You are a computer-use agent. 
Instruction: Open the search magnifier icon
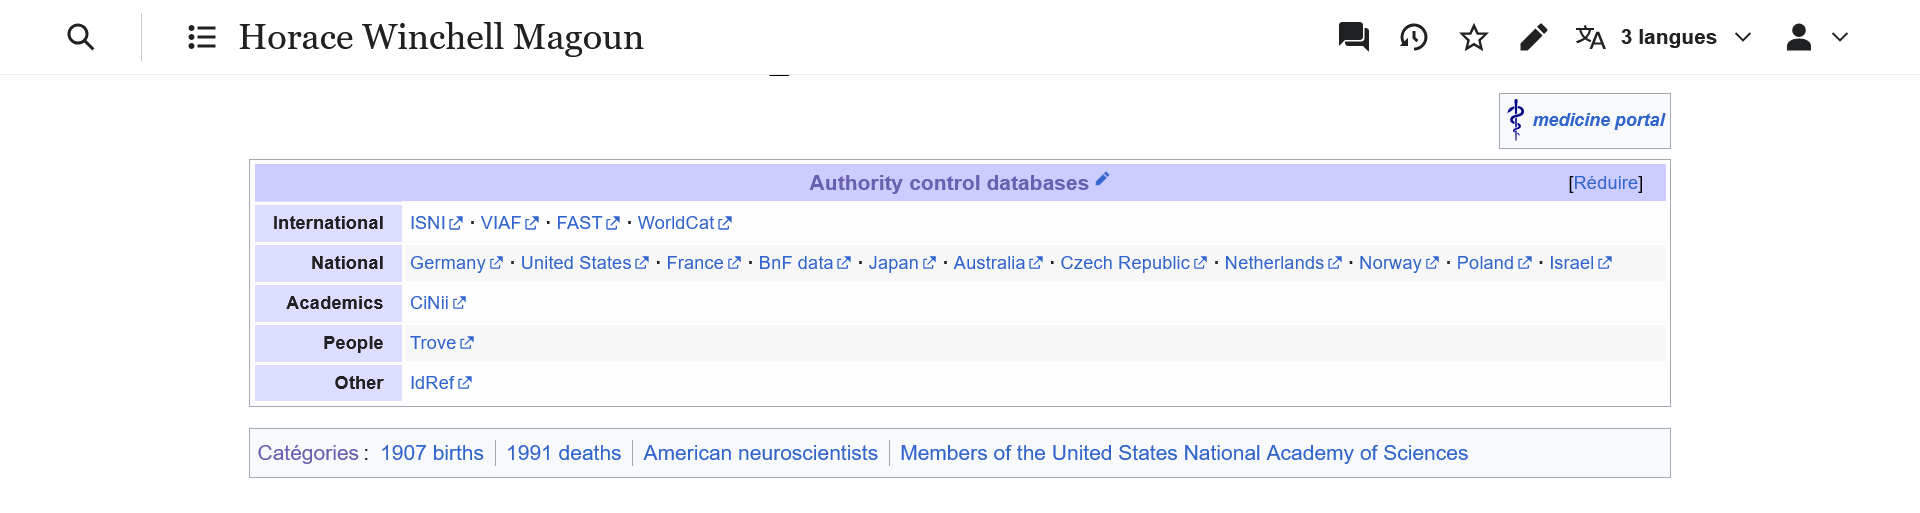[81, 37]
